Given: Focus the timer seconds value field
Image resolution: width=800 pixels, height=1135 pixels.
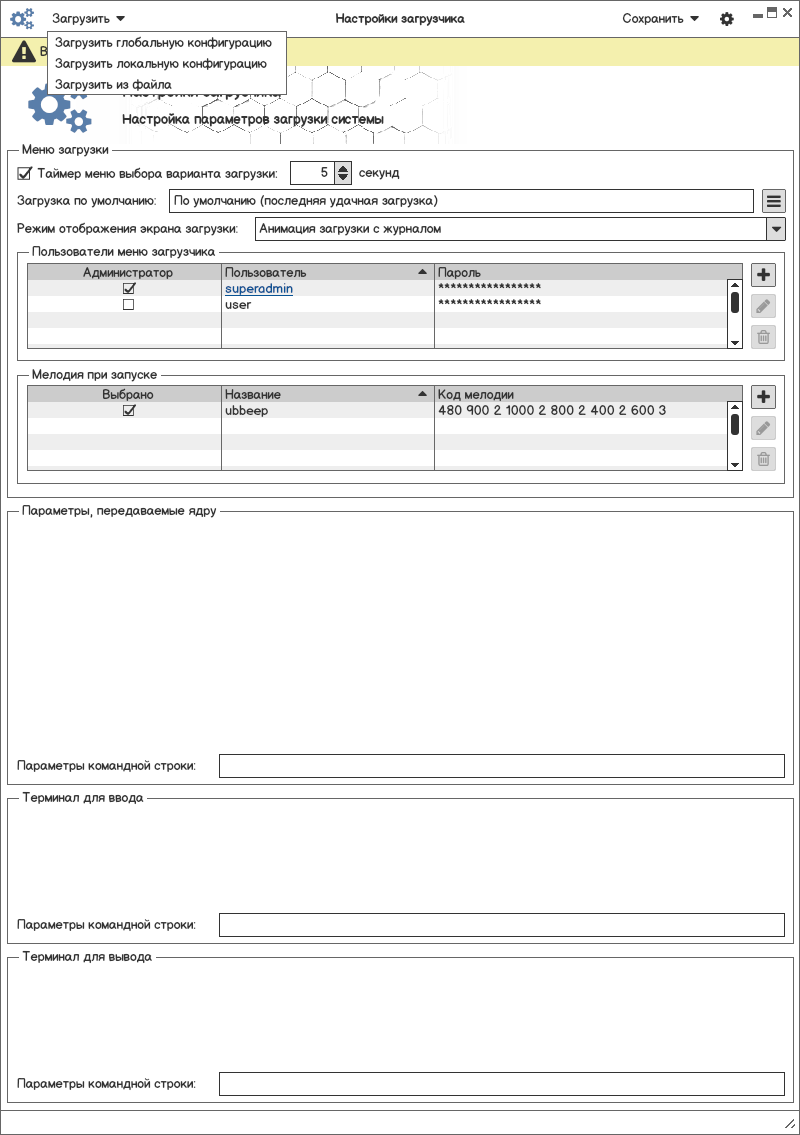Looking at the screenshot, I should tap(313, 173).
